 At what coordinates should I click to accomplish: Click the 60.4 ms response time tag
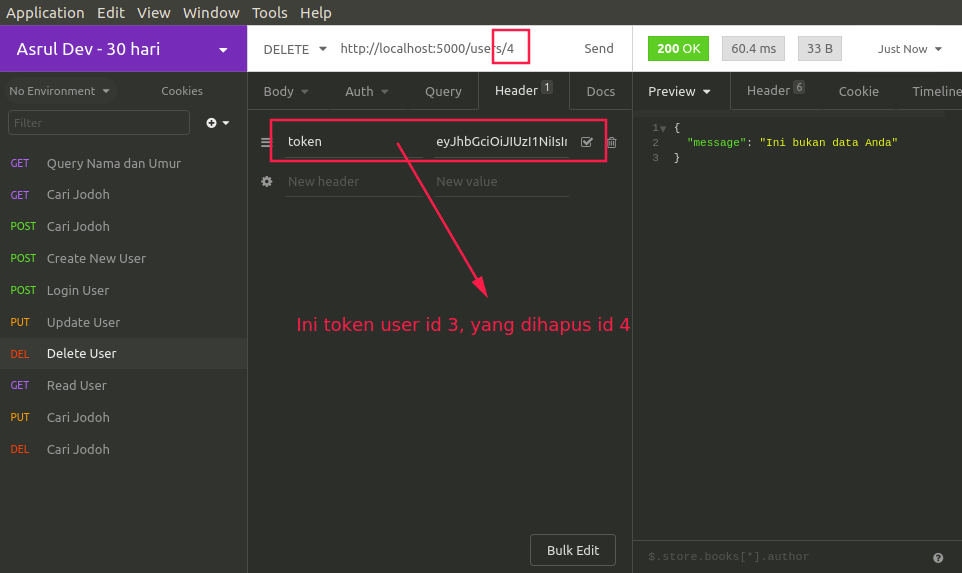(x=753, y=48)
